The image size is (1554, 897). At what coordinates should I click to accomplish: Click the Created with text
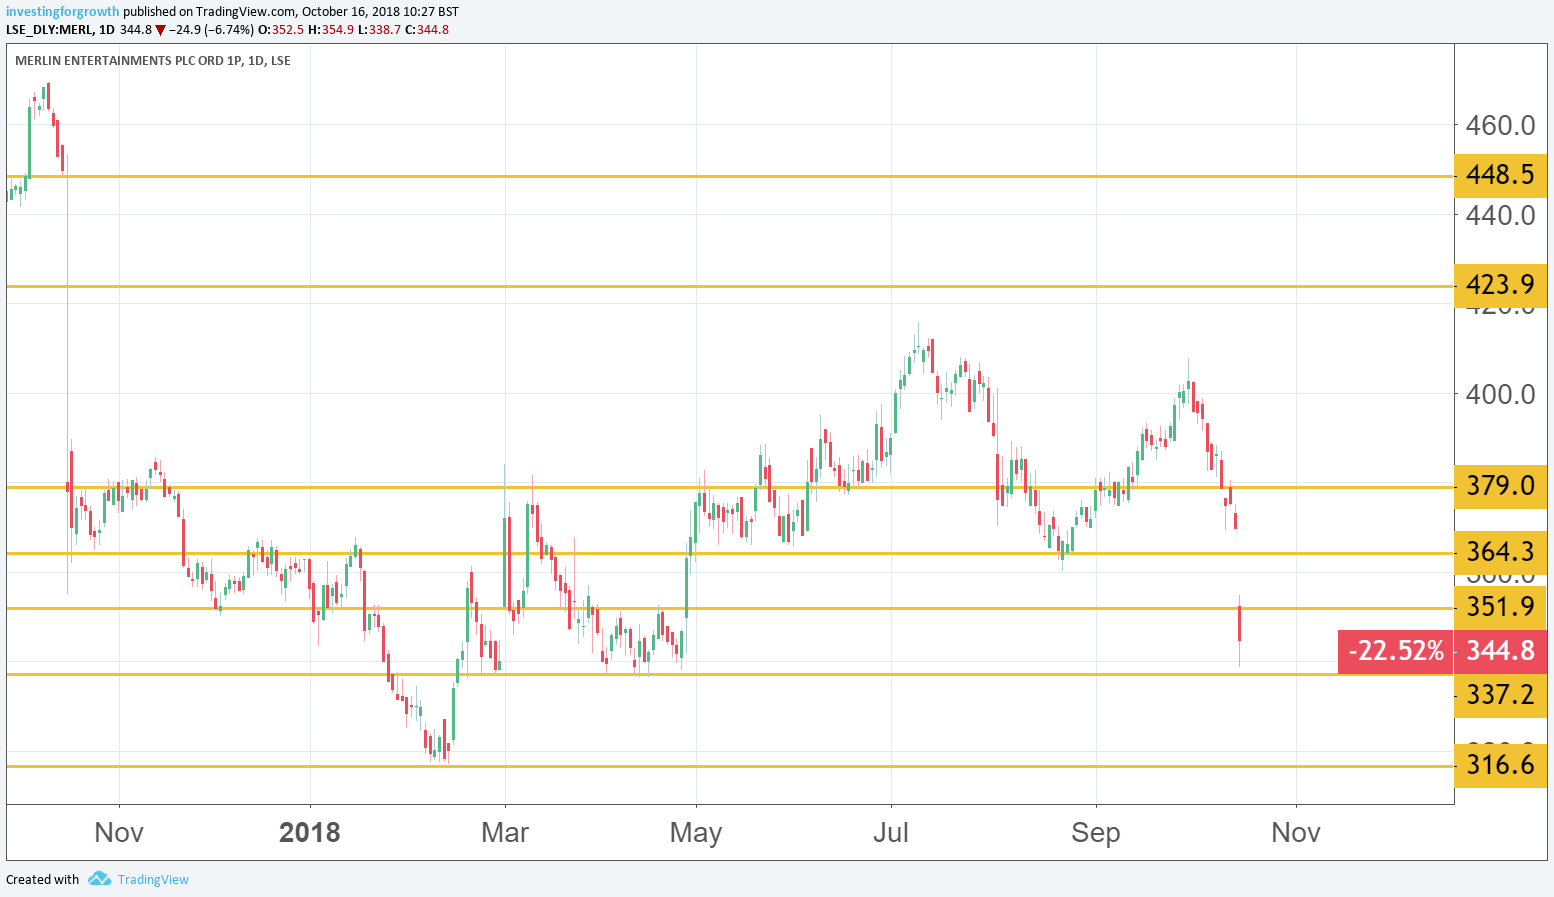tap(42, 880)
